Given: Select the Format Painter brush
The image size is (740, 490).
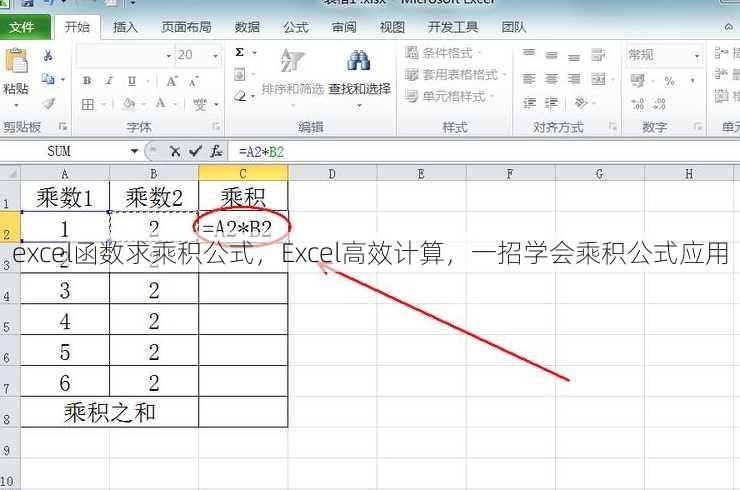Looking at the screenshot, I should click(x=48, y=103).
